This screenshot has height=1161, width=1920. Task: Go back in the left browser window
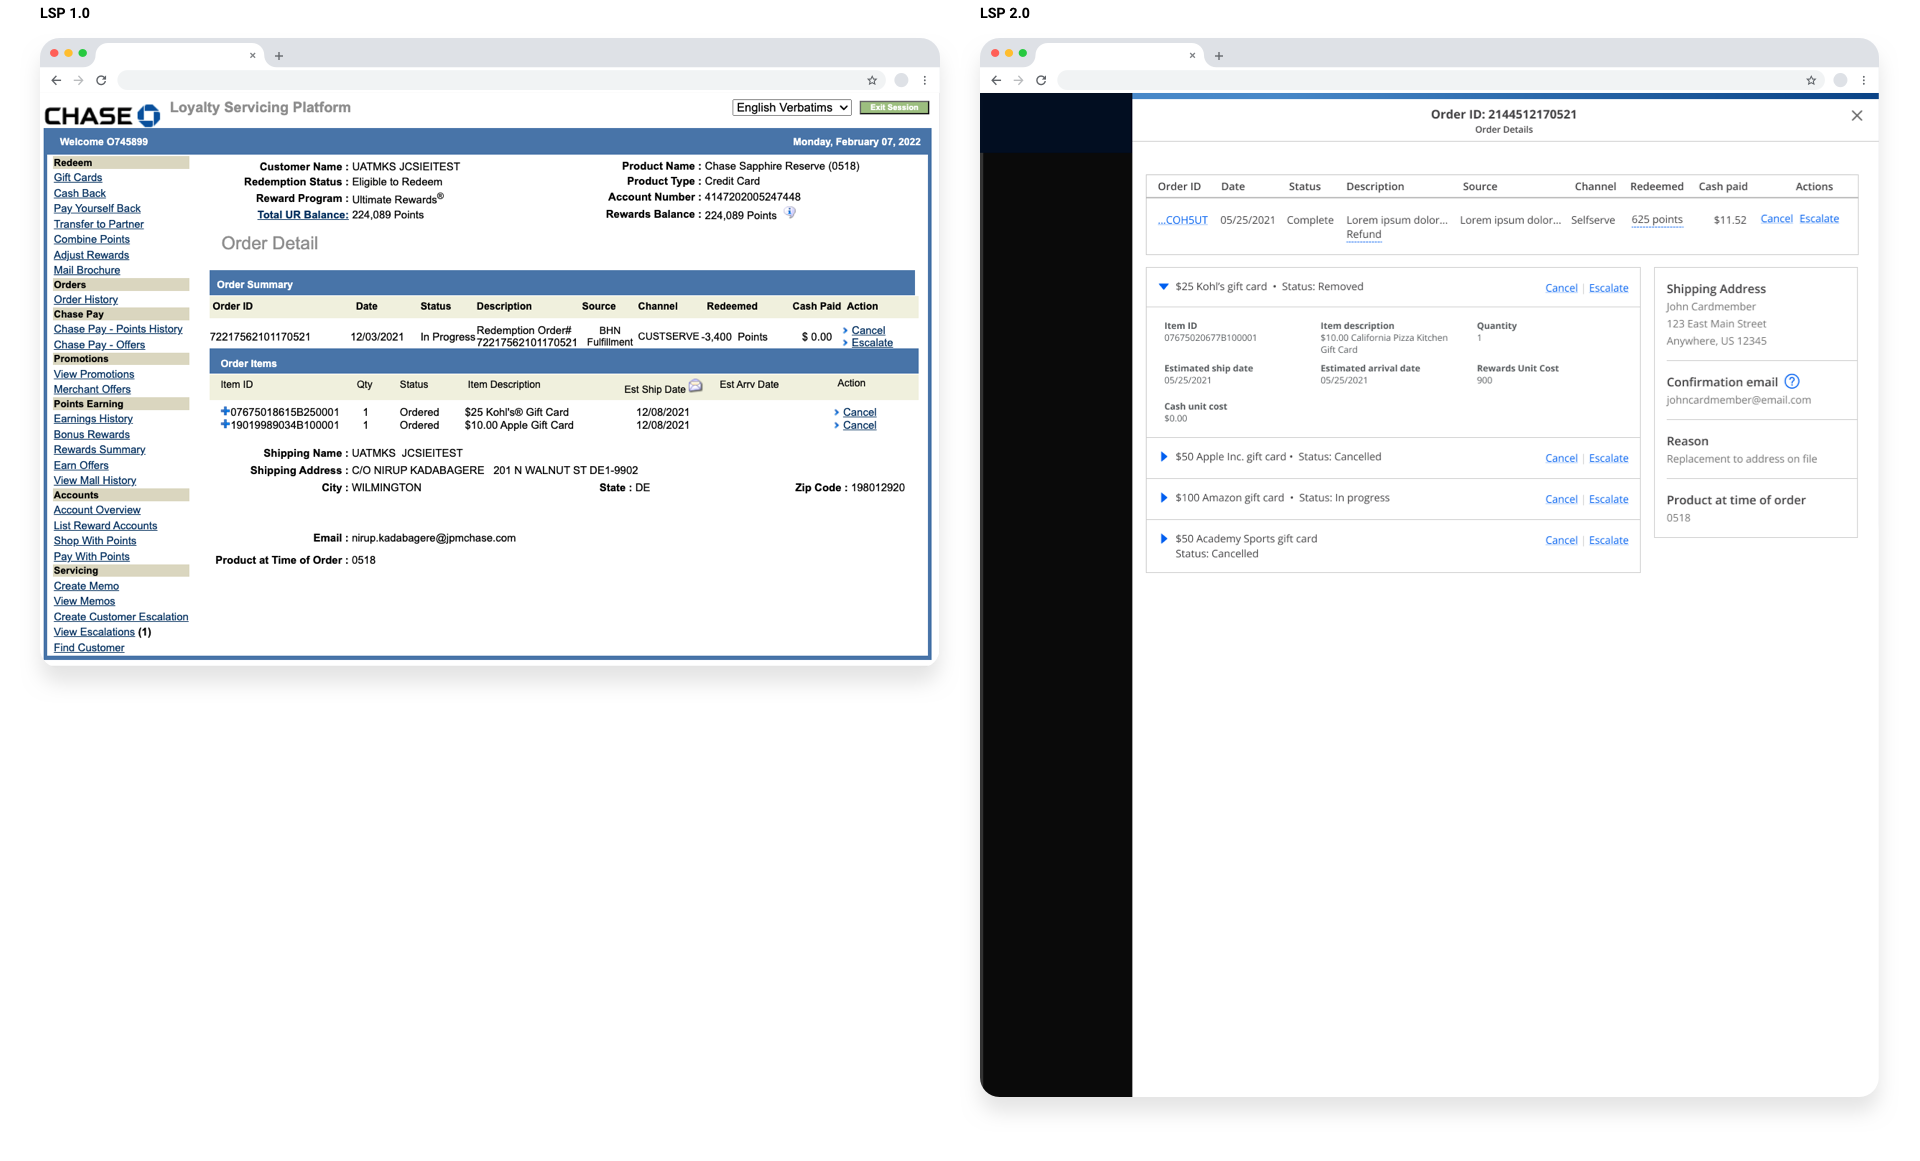(x=56, y=80)
